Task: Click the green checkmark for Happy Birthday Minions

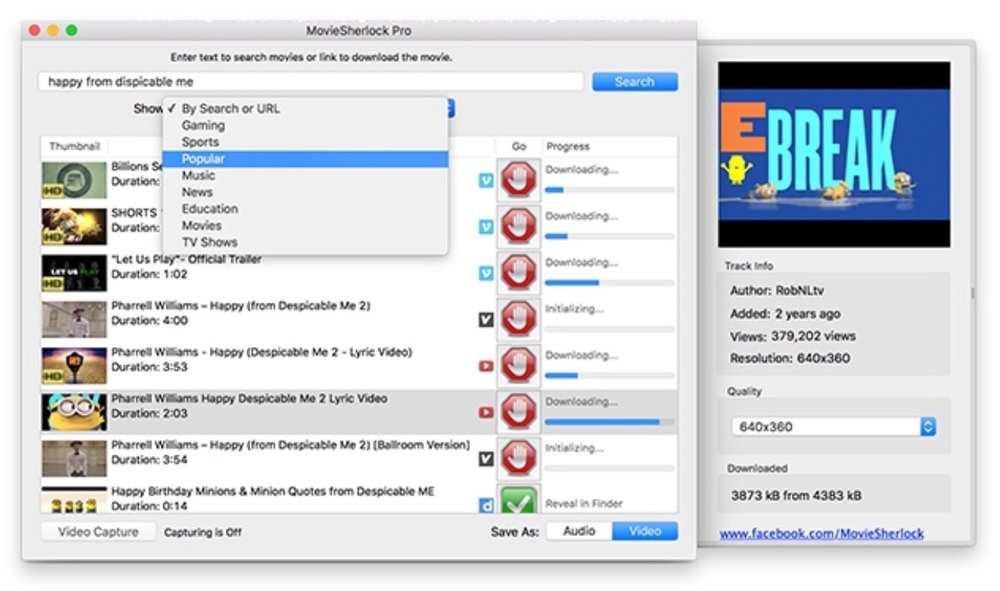Action: 518,500
